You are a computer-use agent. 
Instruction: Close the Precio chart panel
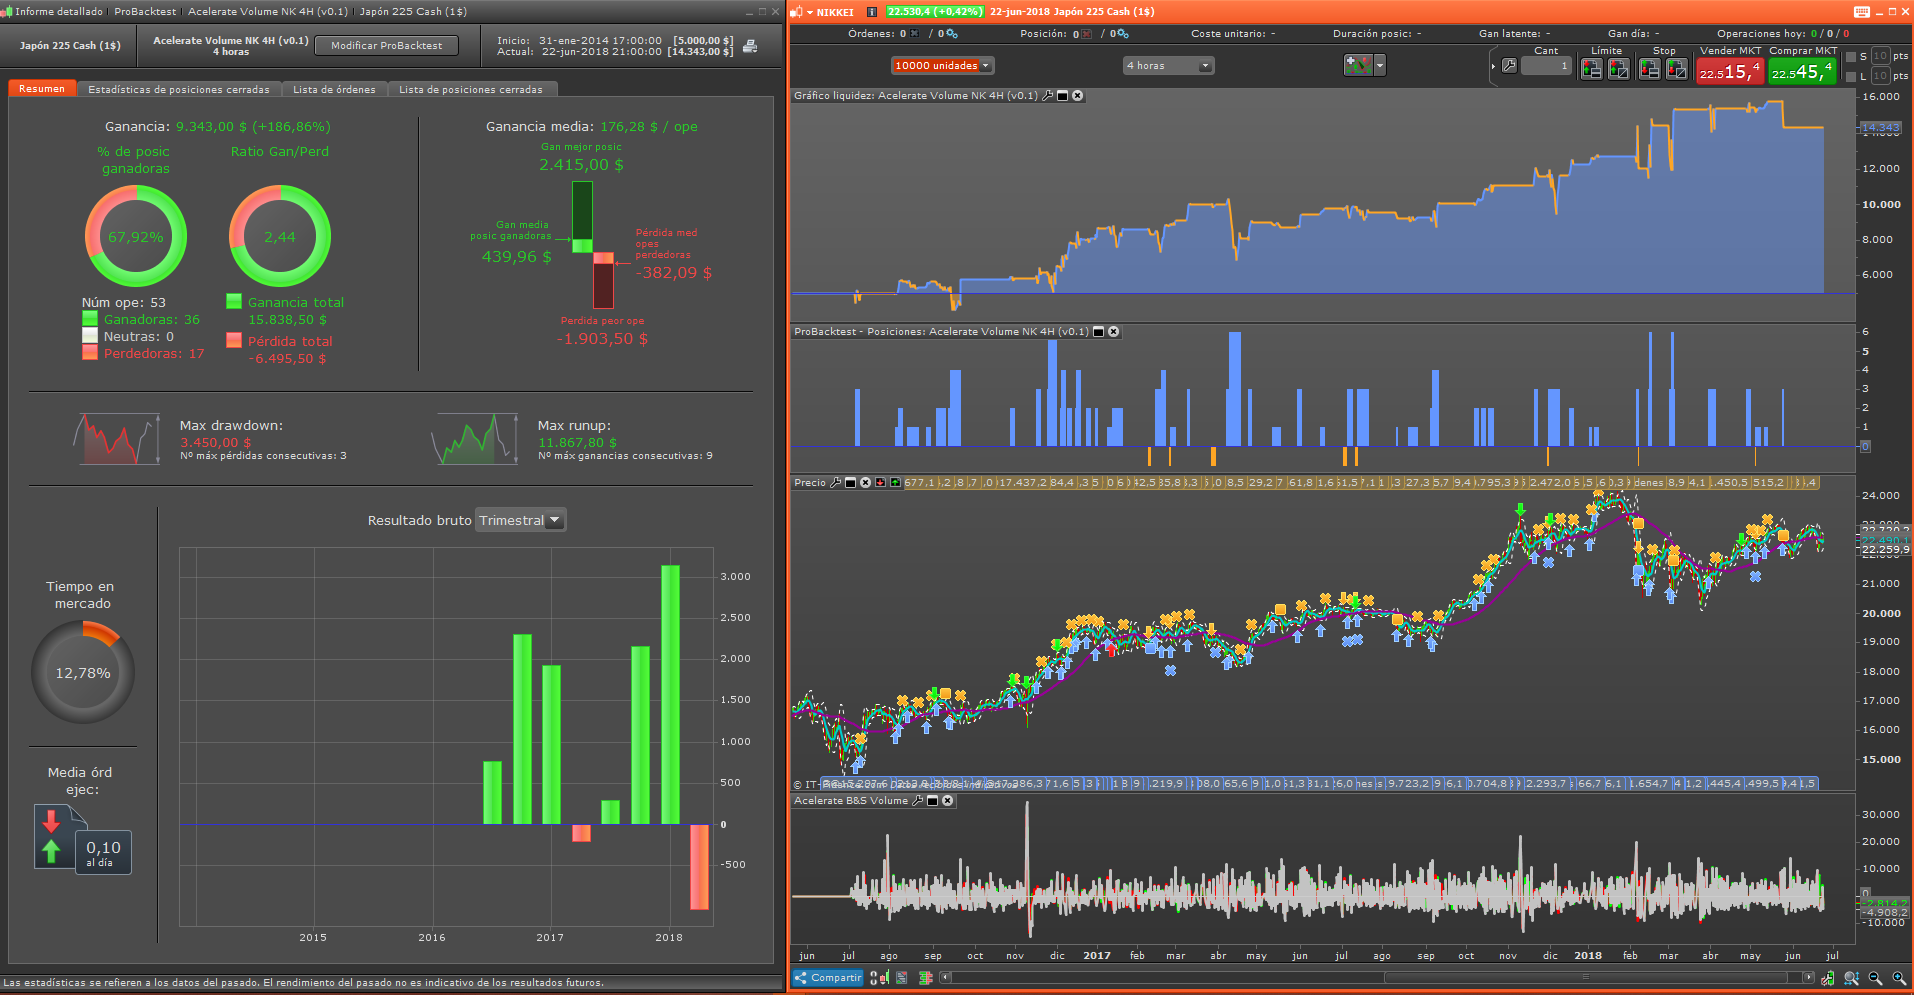(865, 483)
